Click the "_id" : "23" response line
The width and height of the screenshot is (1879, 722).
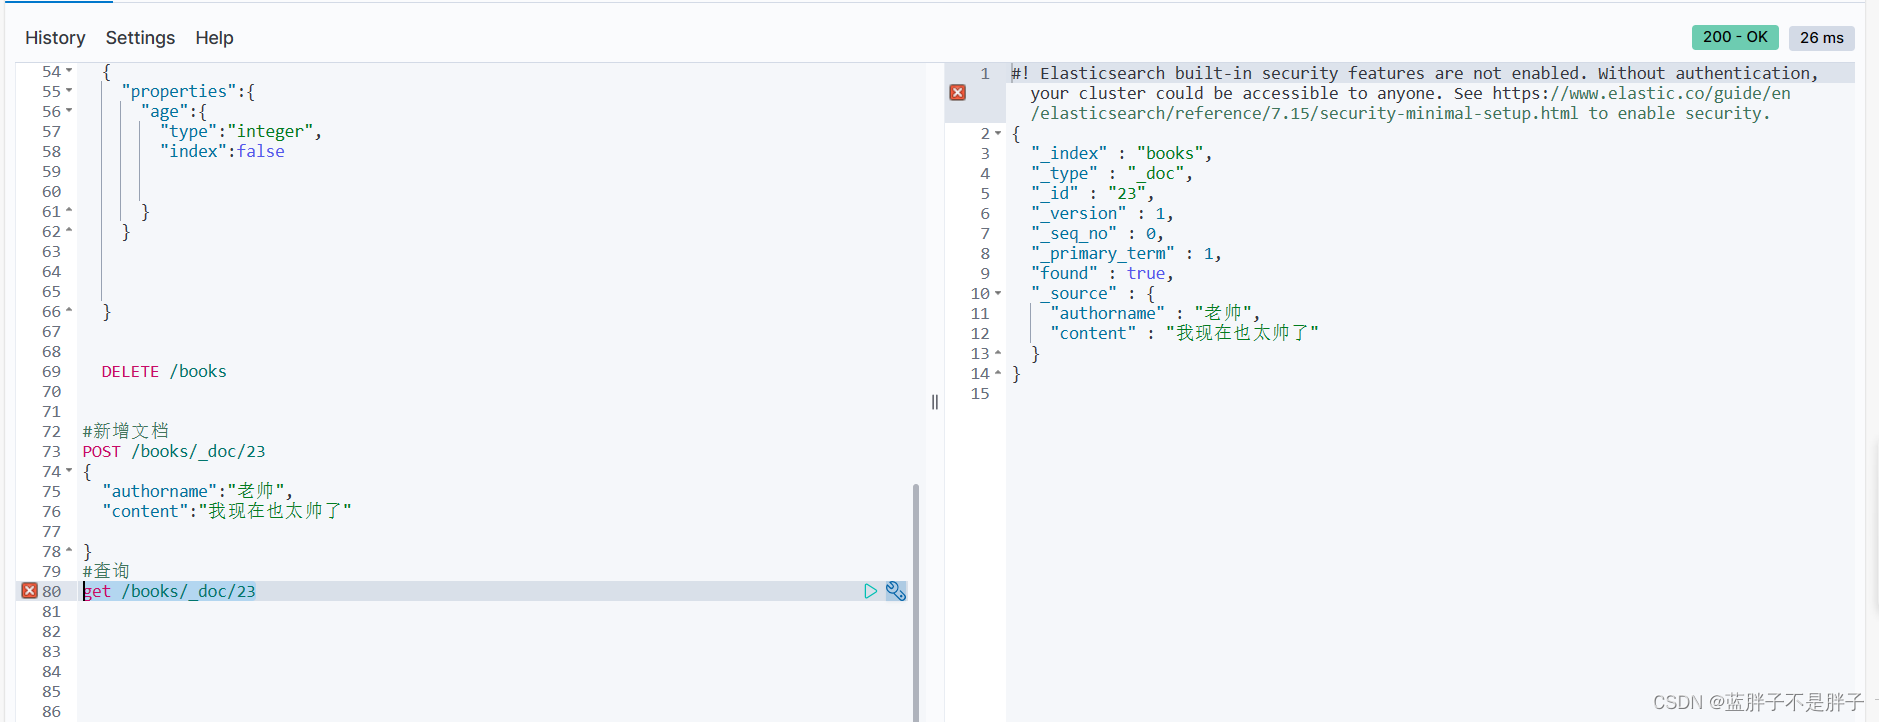(x=1093, y=193)
